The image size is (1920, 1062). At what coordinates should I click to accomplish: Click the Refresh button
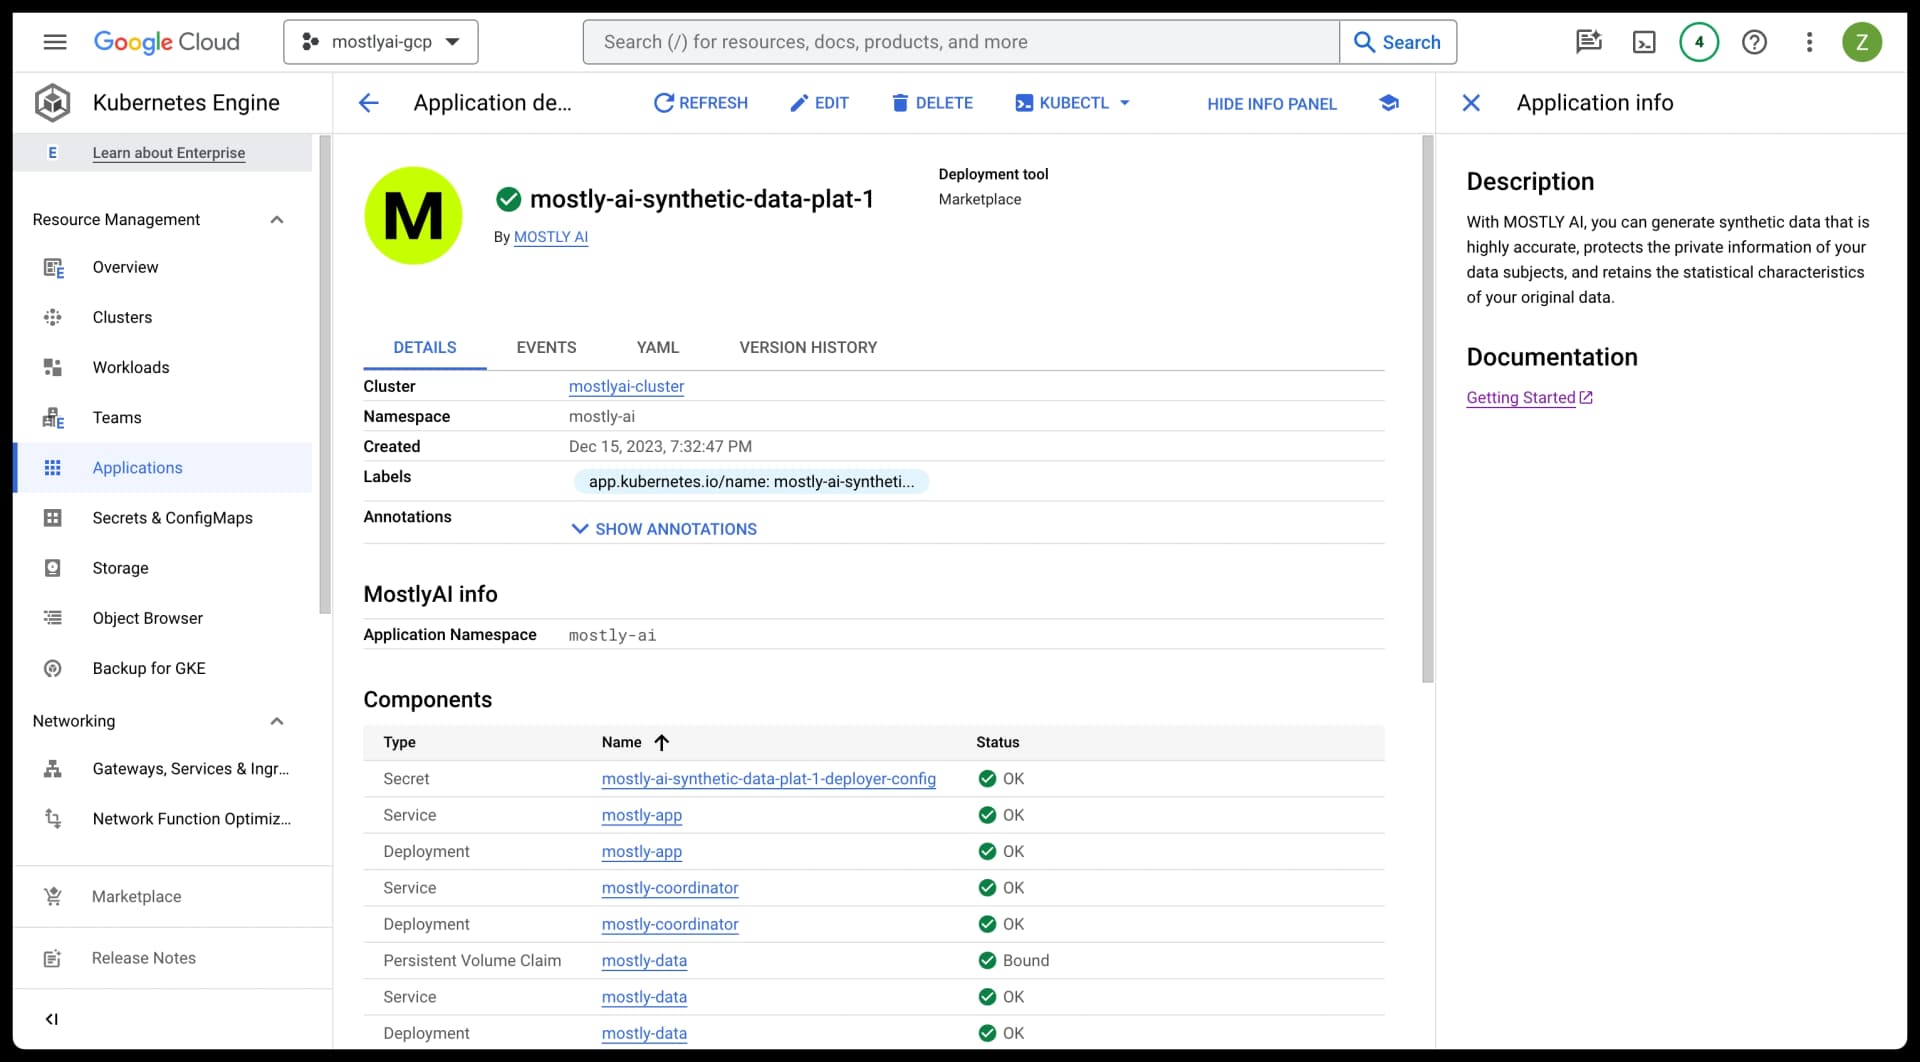click(x=700, y=103)
